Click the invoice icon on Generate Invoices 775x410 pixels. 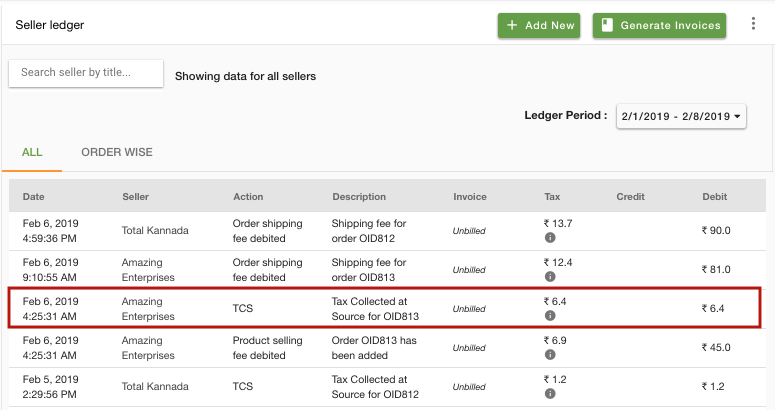click(607, 25)
